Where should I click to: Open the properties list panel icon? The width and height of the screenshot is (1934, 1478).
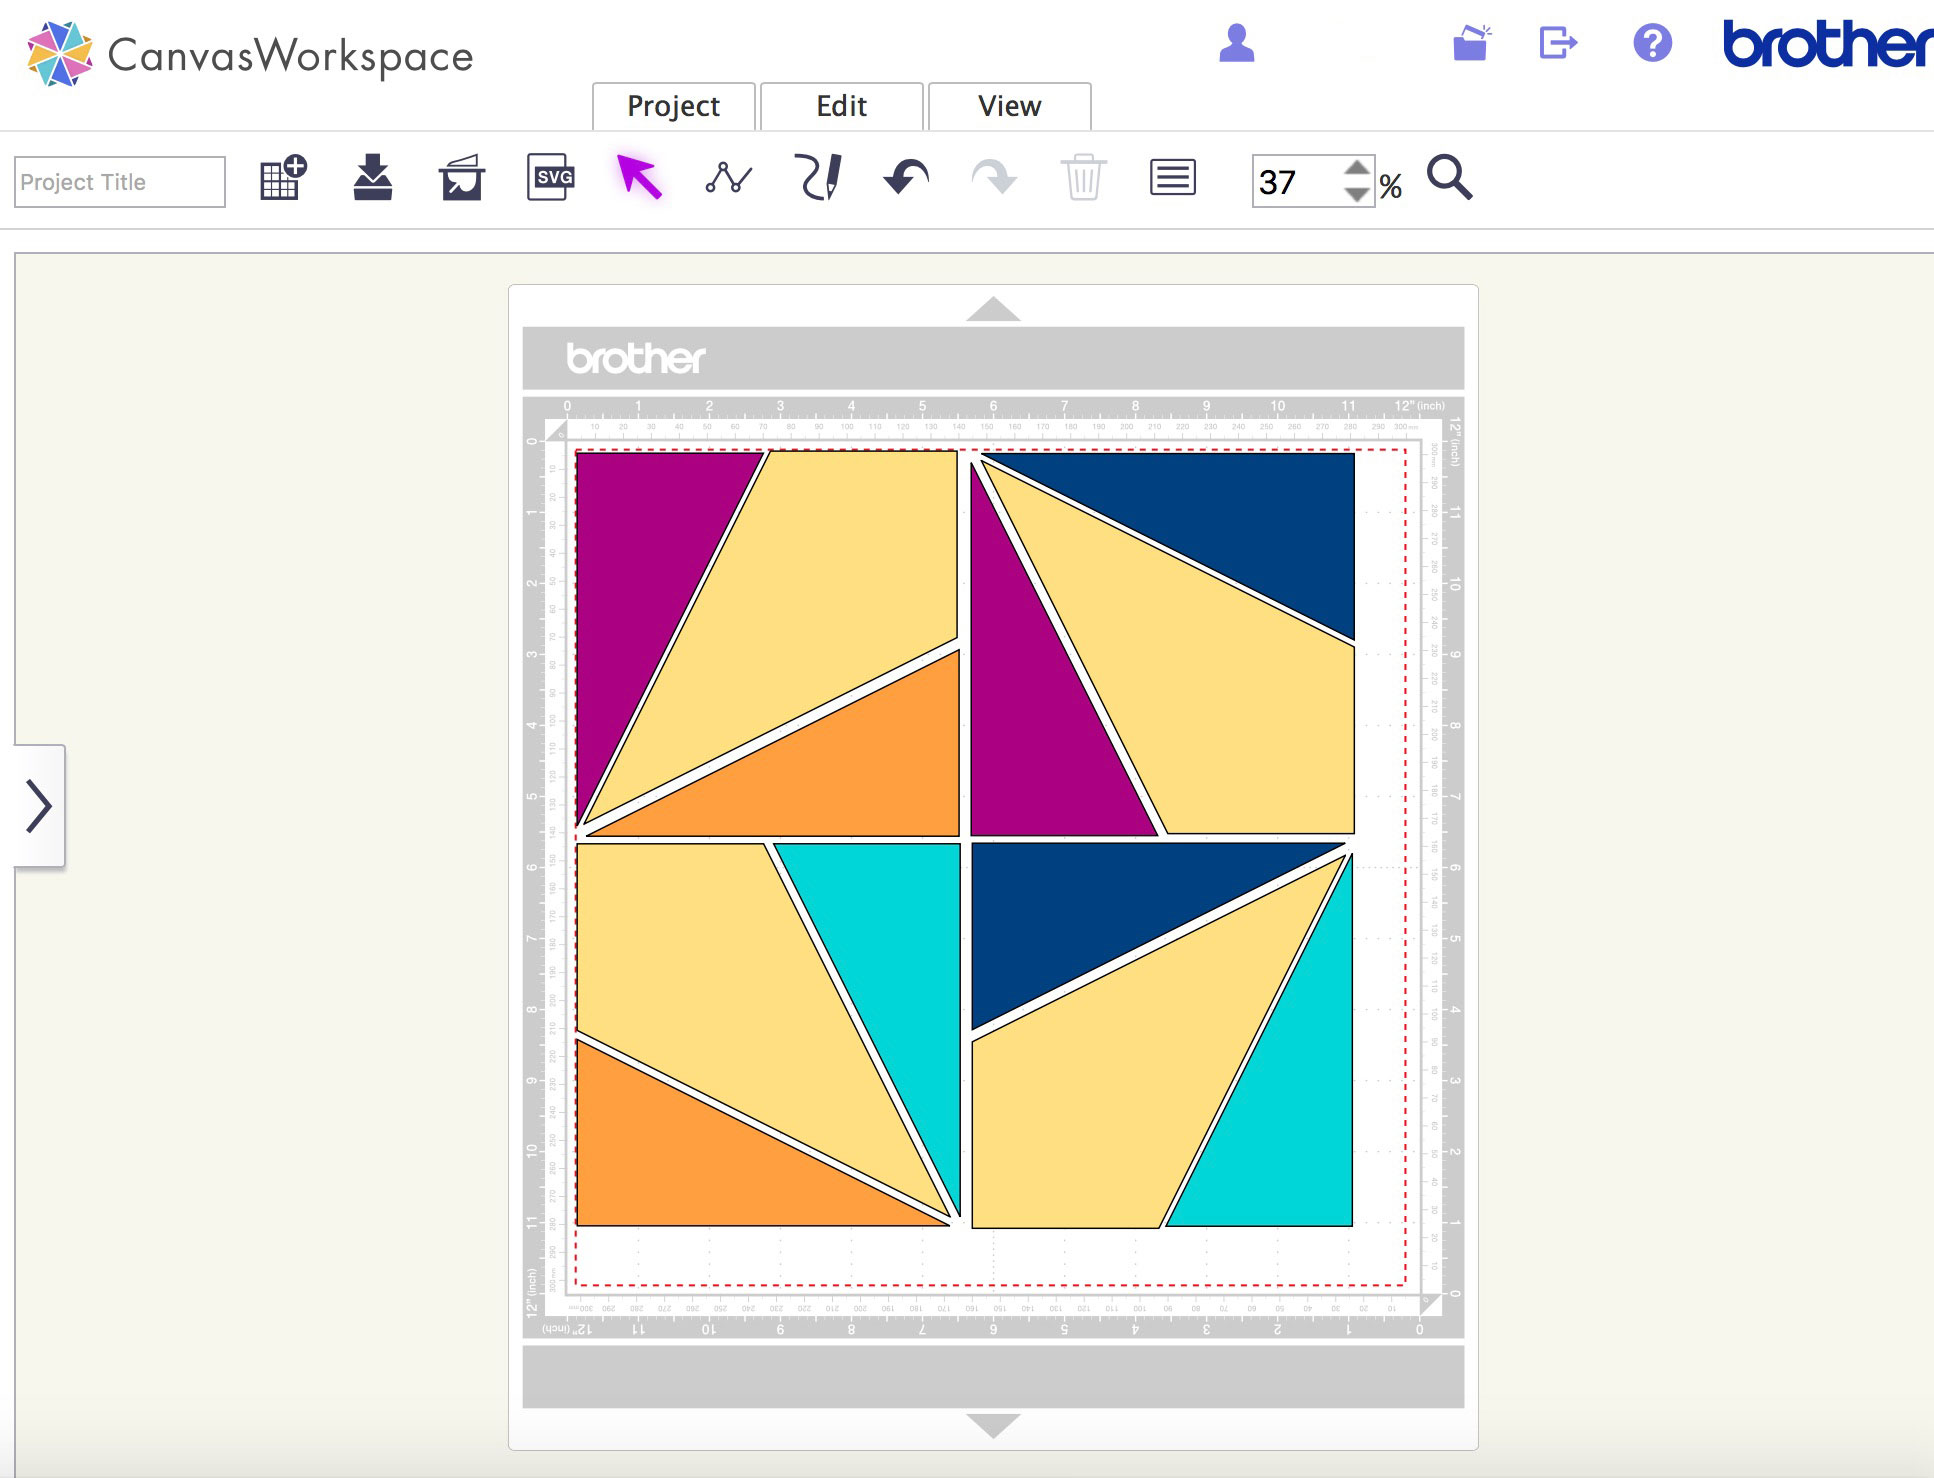[1172, 178]
